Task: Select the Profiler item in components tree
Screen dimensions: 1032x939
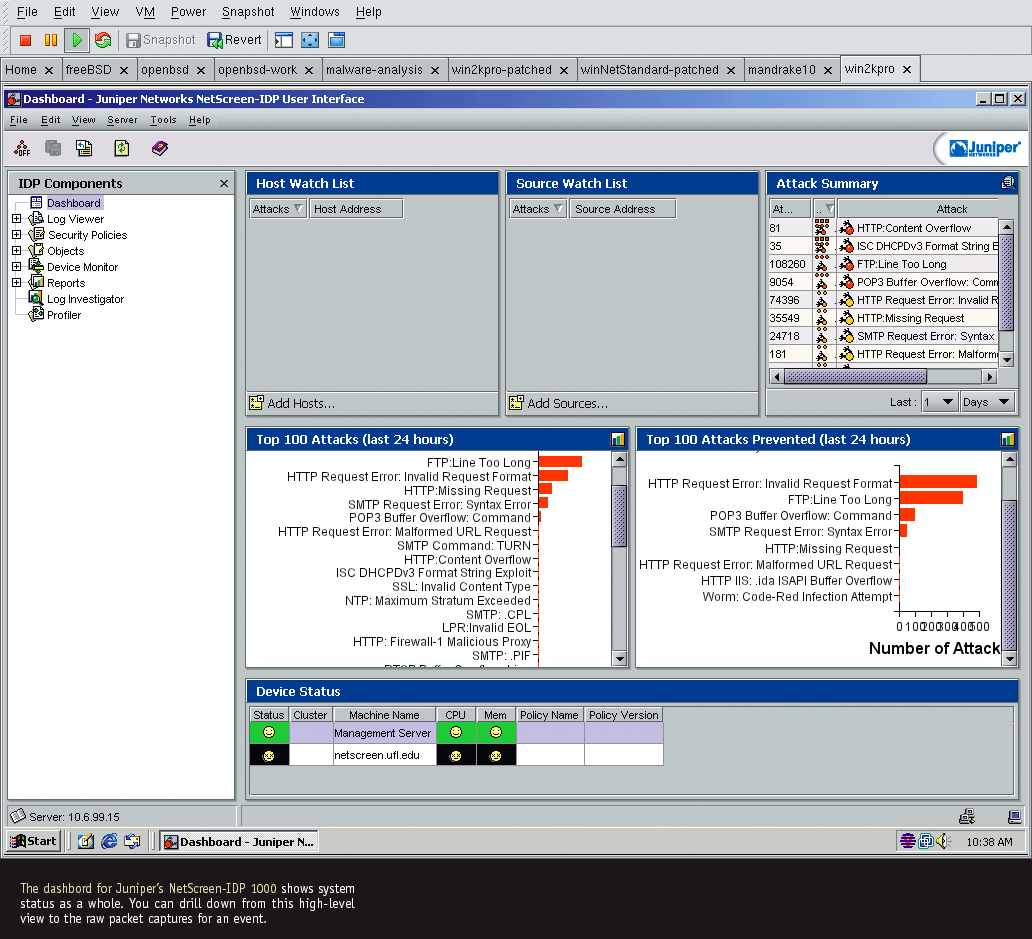Action: (x=64, y=315)
